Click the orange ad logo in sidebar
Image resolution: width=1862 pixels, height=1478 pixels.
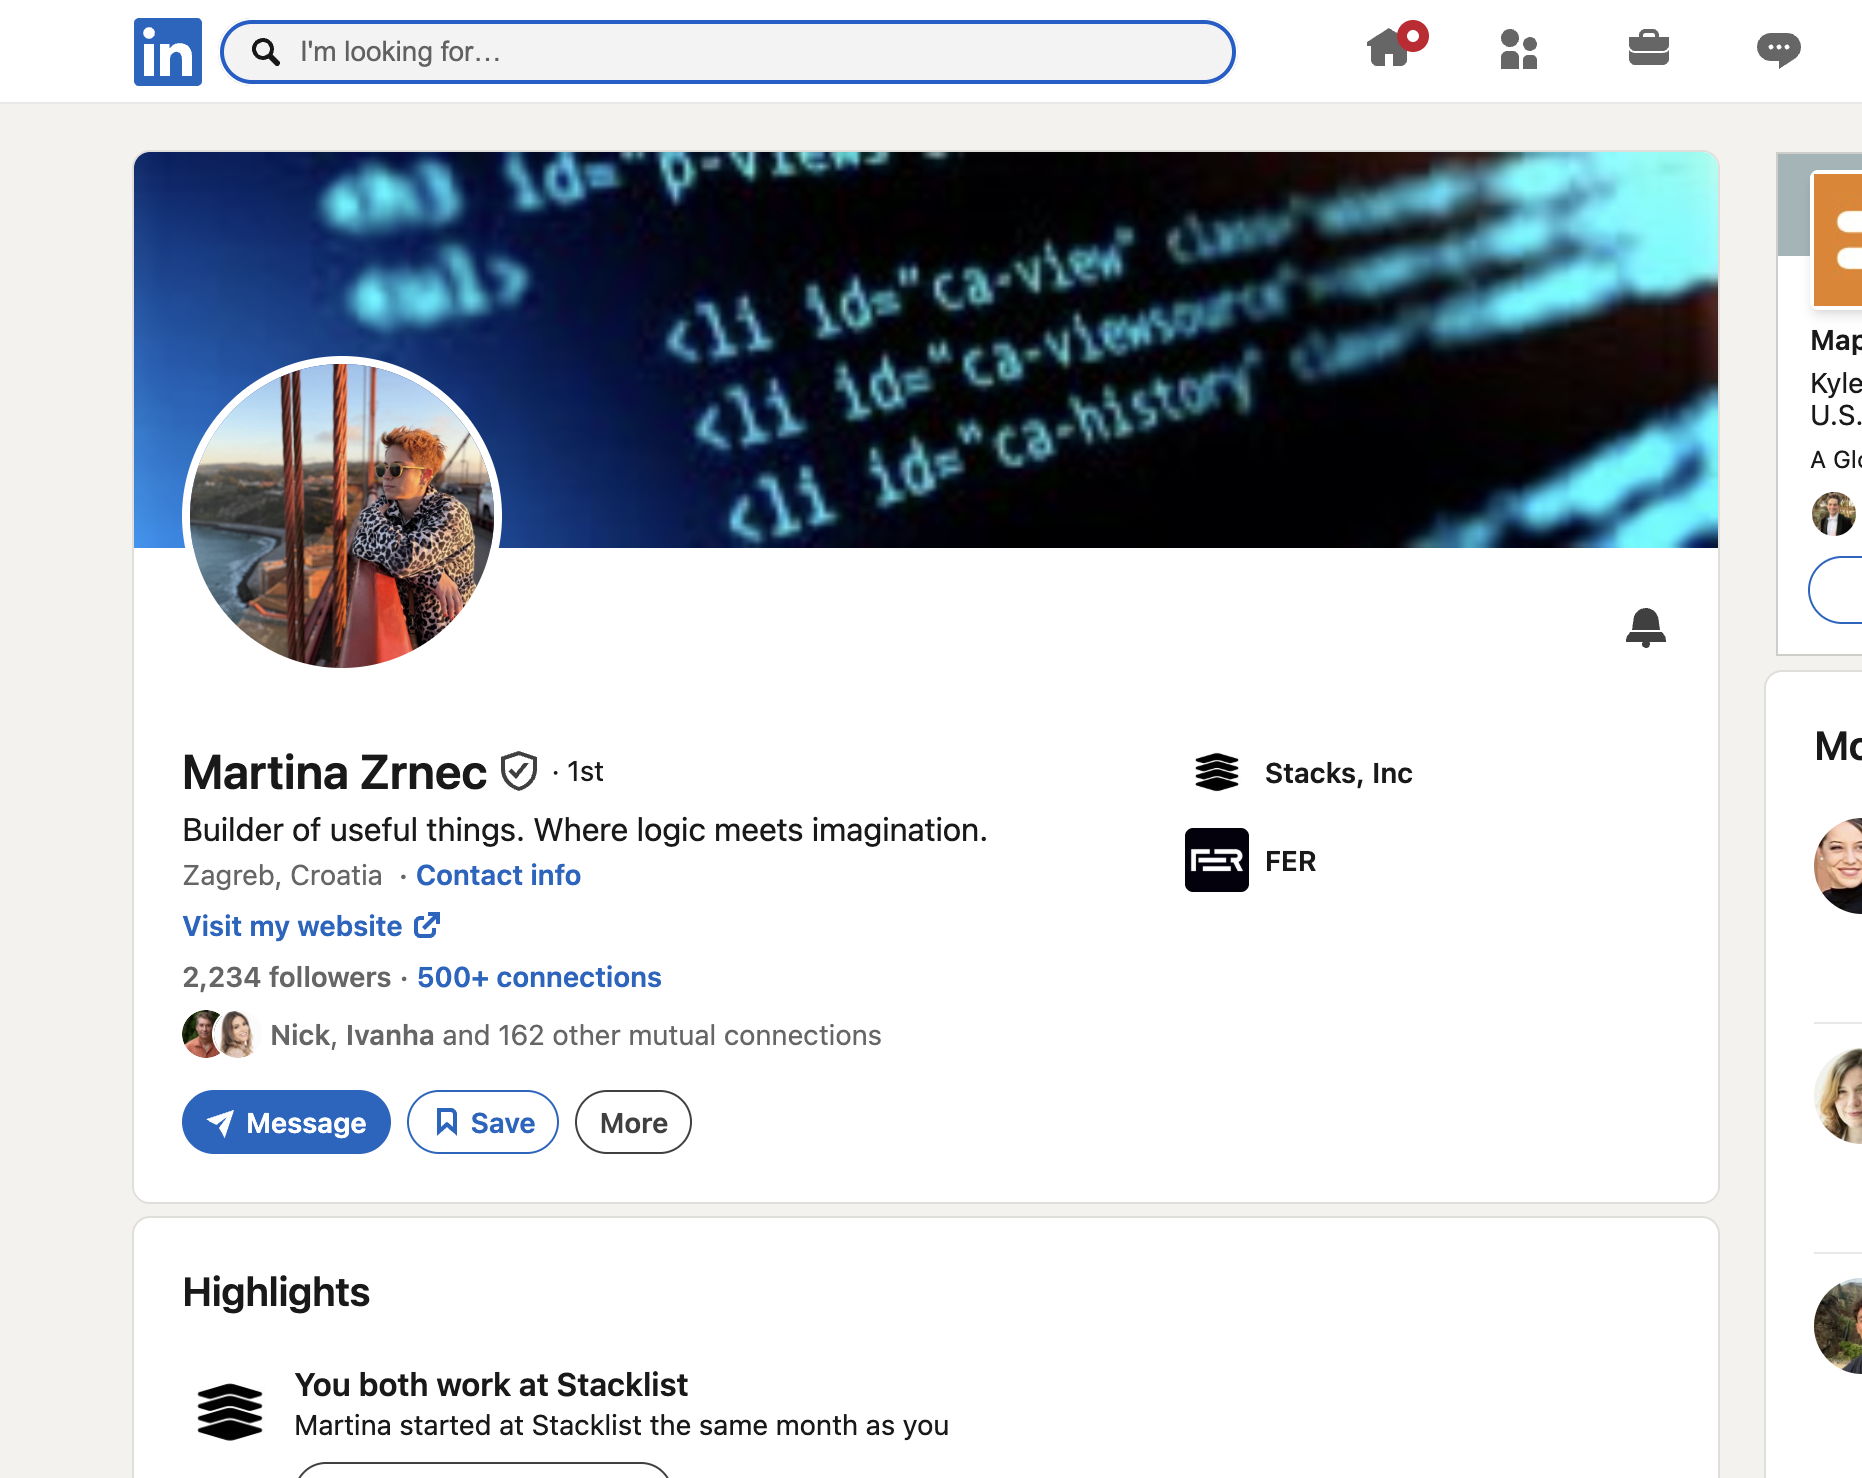(1837, 240)
